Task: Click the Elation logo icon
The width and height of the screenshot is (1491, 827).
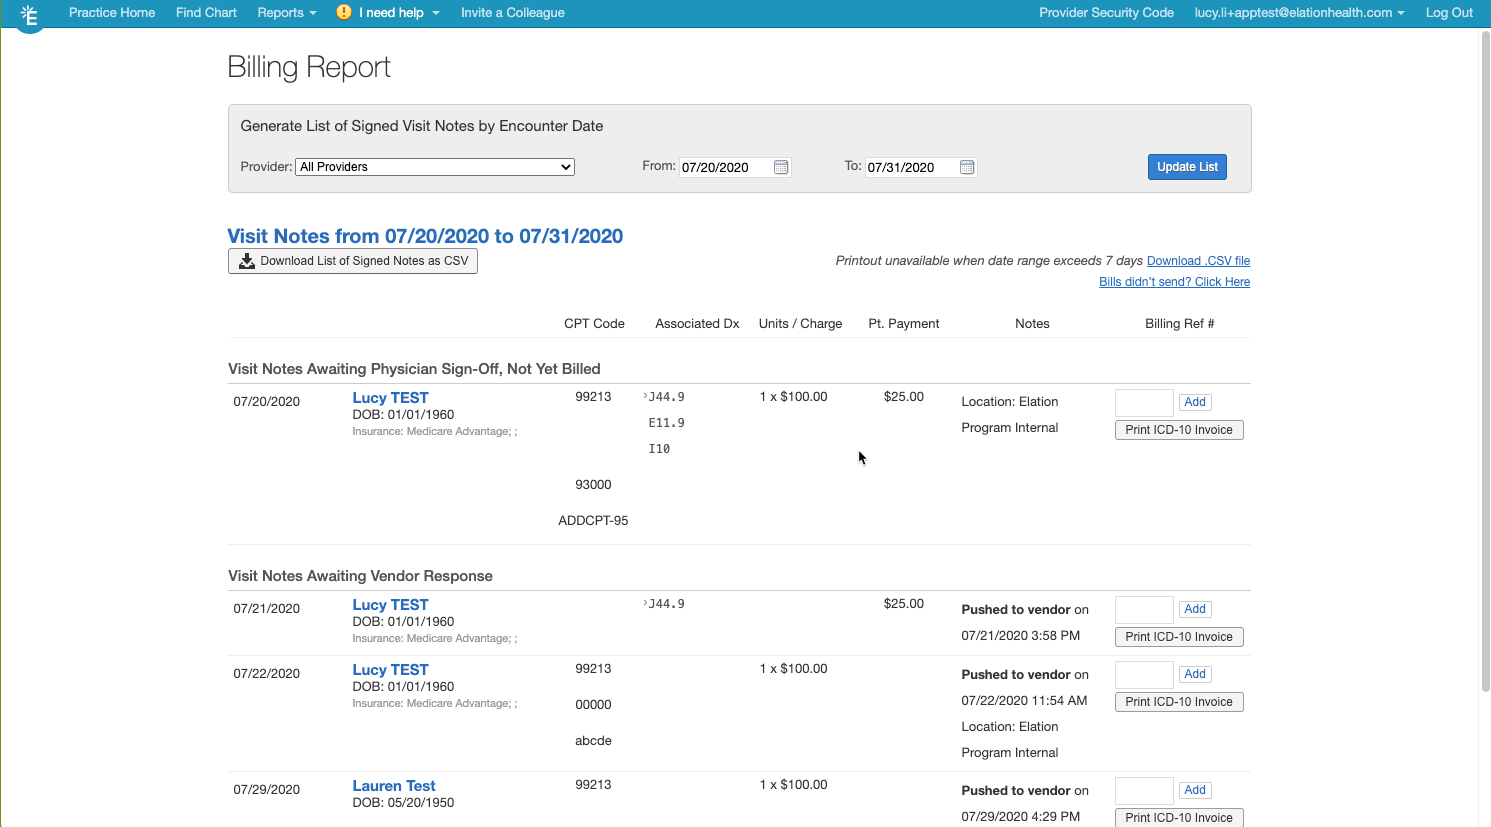Action: 30,16
